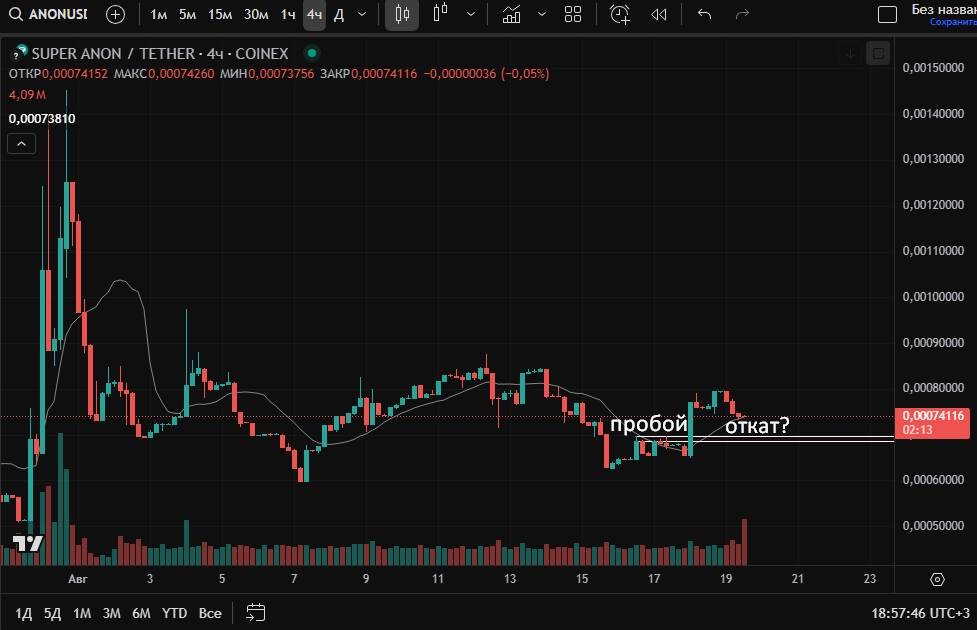Click the 18:57:46 UTC+3 timezone button

point(919,612)
